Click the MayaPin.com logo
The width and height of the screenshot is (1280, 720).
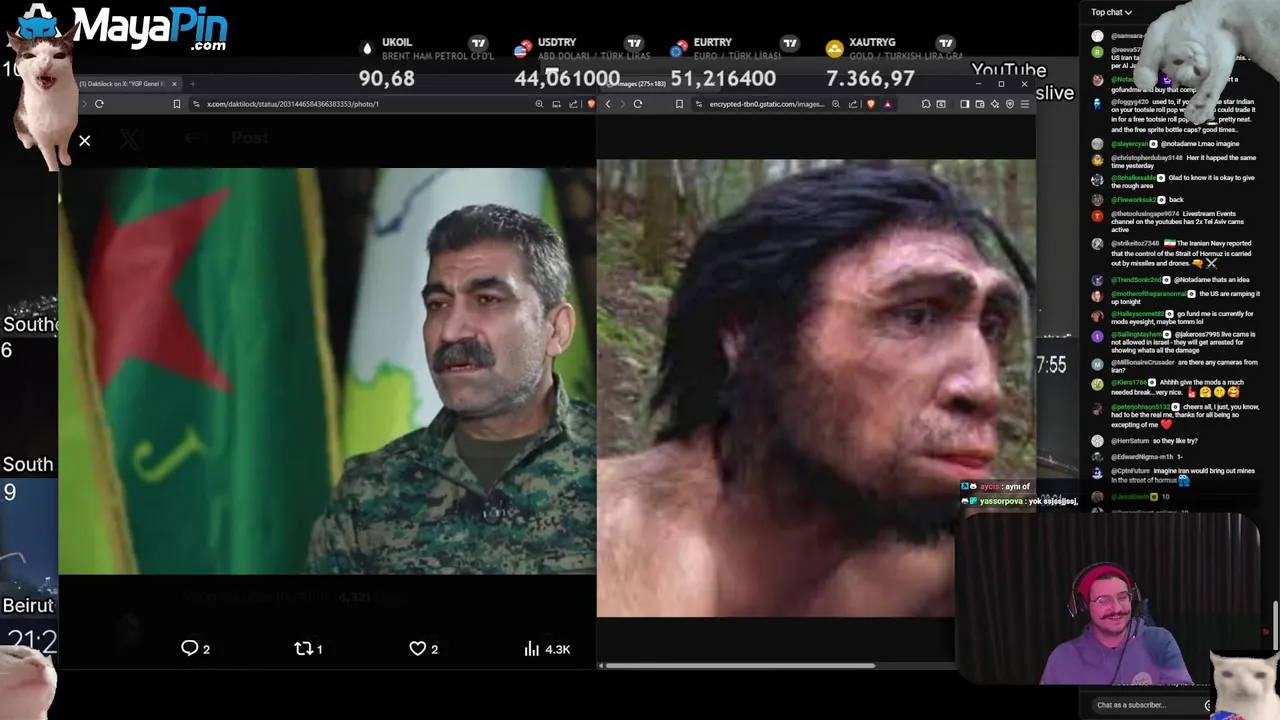(149, 28)
